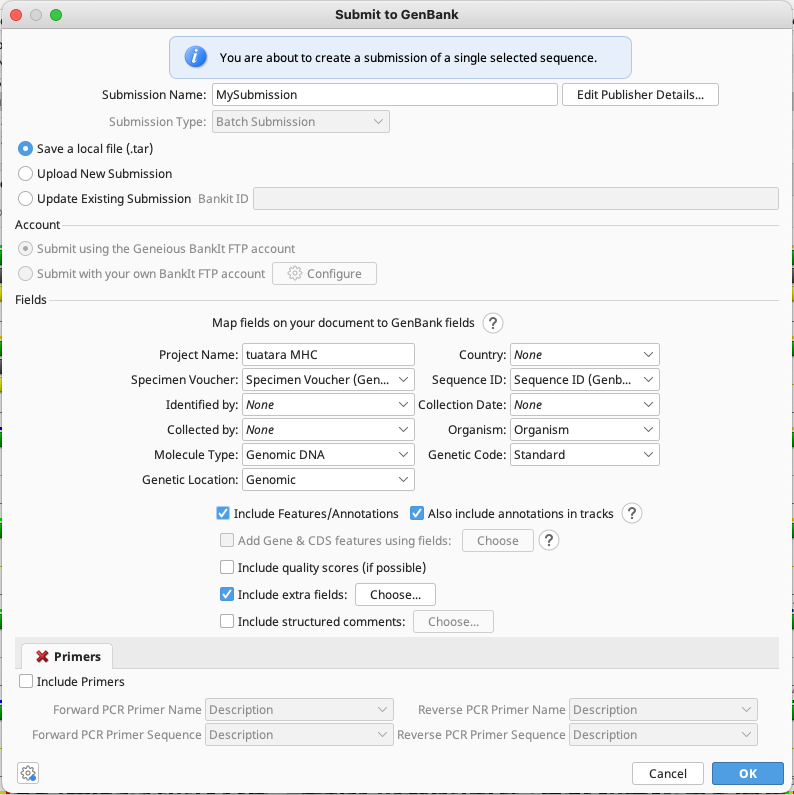Image resolution: width=794 pixels, height=795 pixels.
Task: Click the Project Name field
Action: click(328, 354)
